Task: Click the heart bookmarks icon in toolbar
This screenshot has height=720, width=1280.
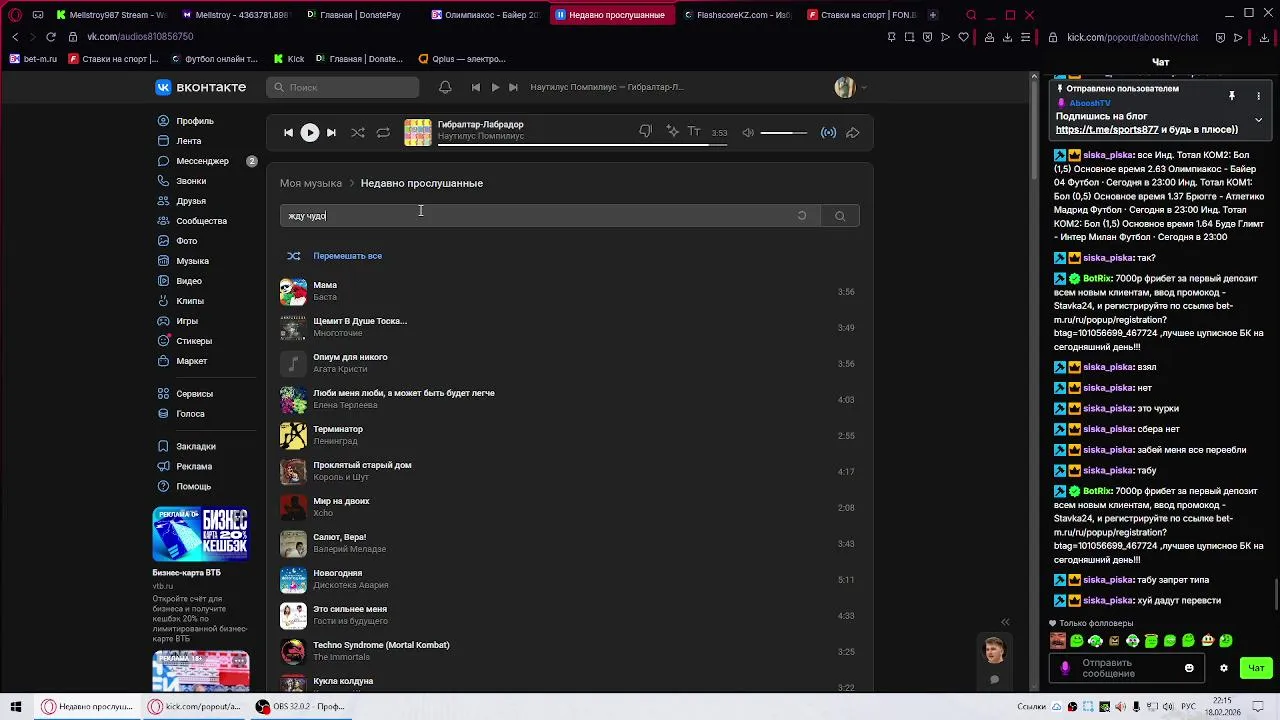Action: point(964,37)
